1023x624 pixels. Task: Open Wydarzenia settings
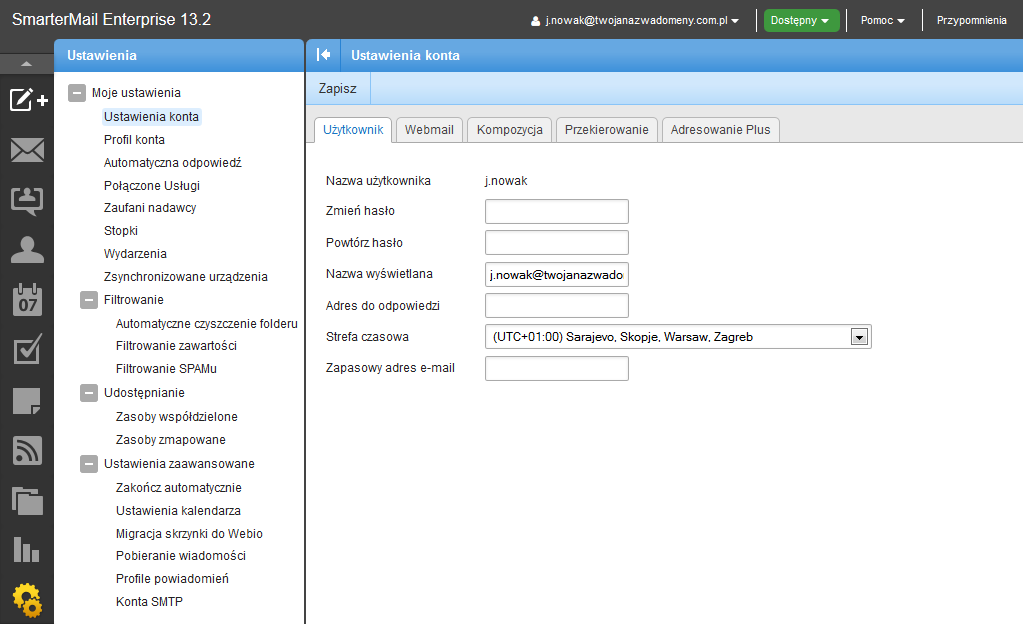pyautogui.click(x=135, y=253)
